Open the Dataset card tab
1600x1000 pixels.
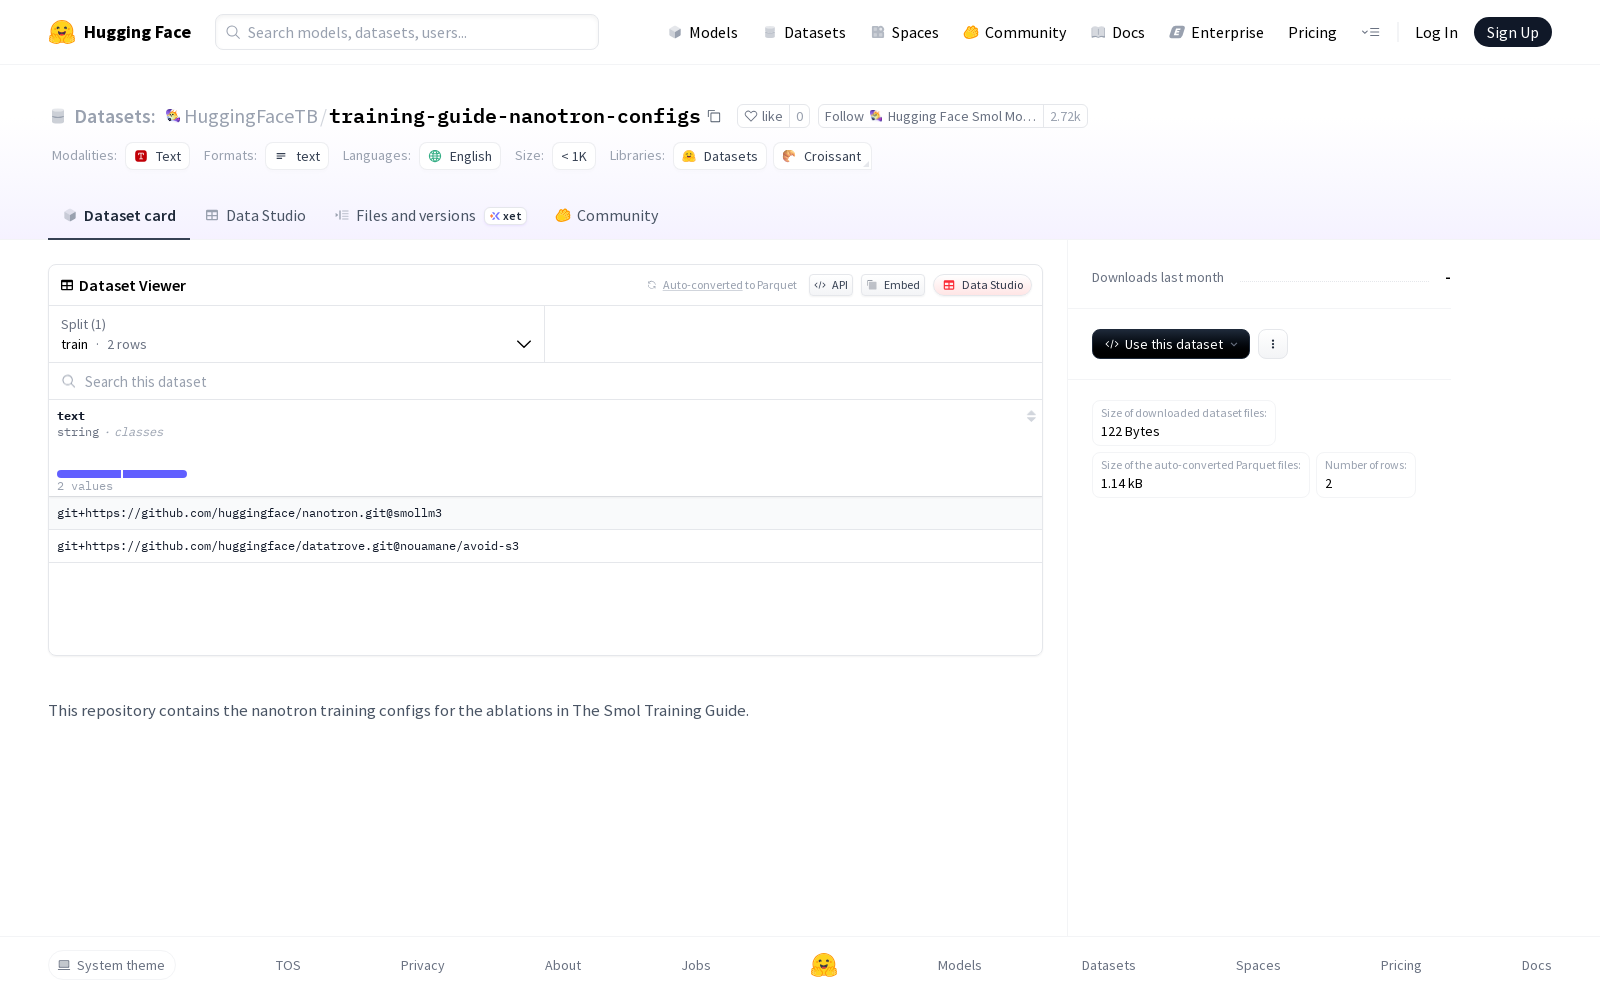(x=119, y=216)
